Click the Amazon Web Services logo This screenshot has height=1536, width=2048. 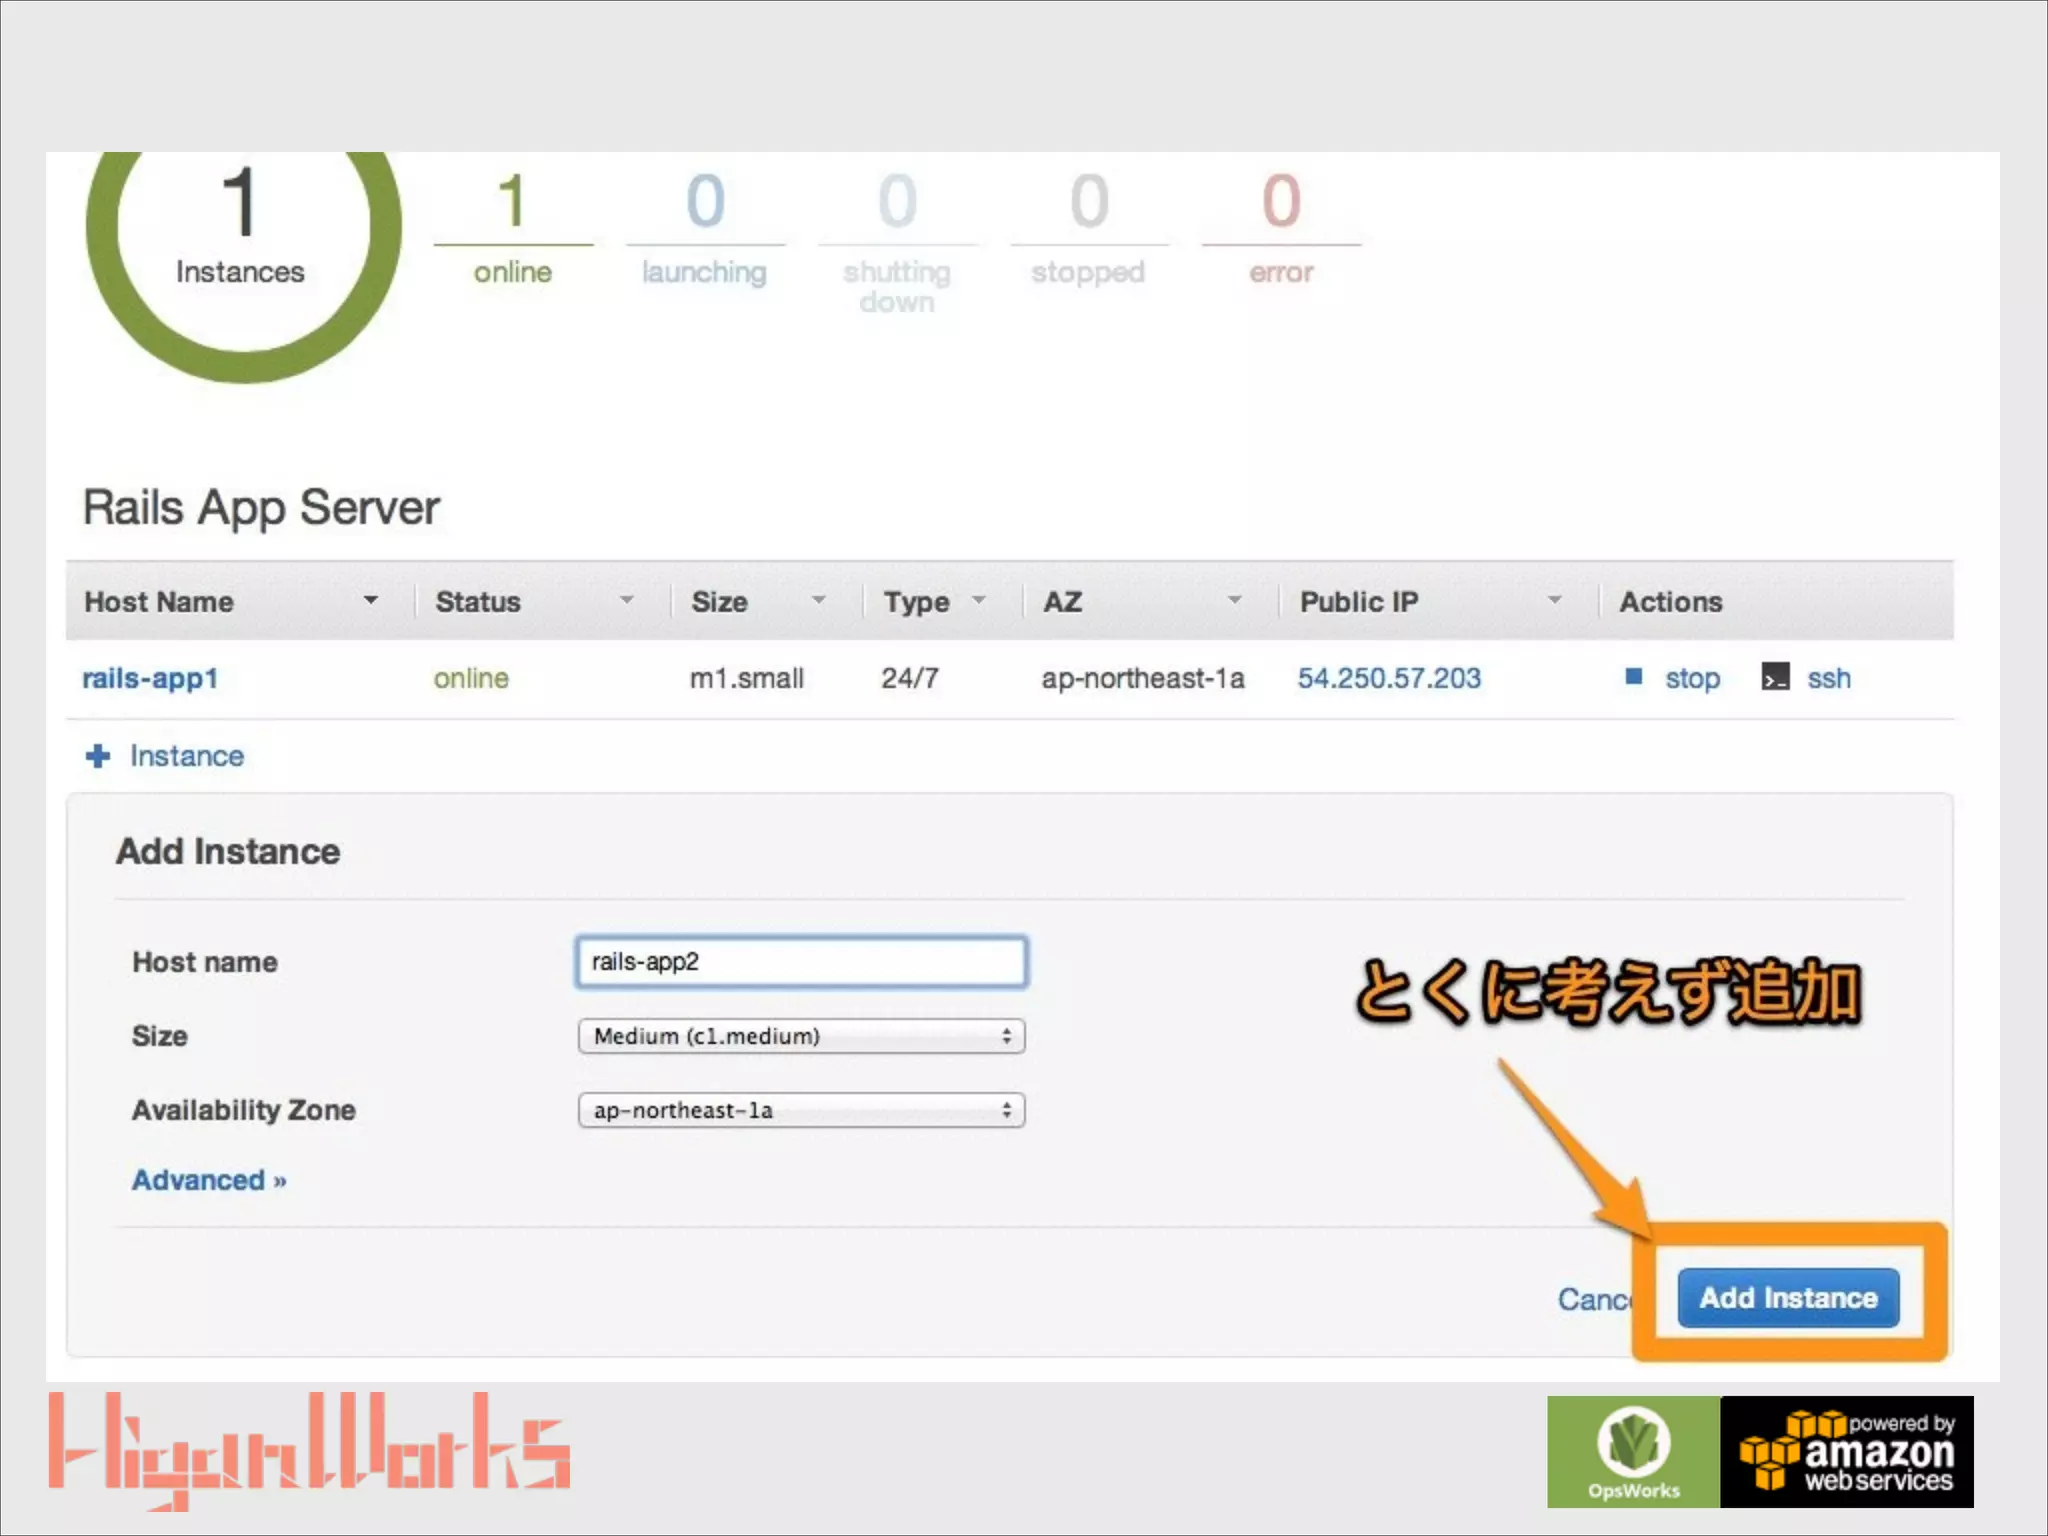[1847, 1451]
